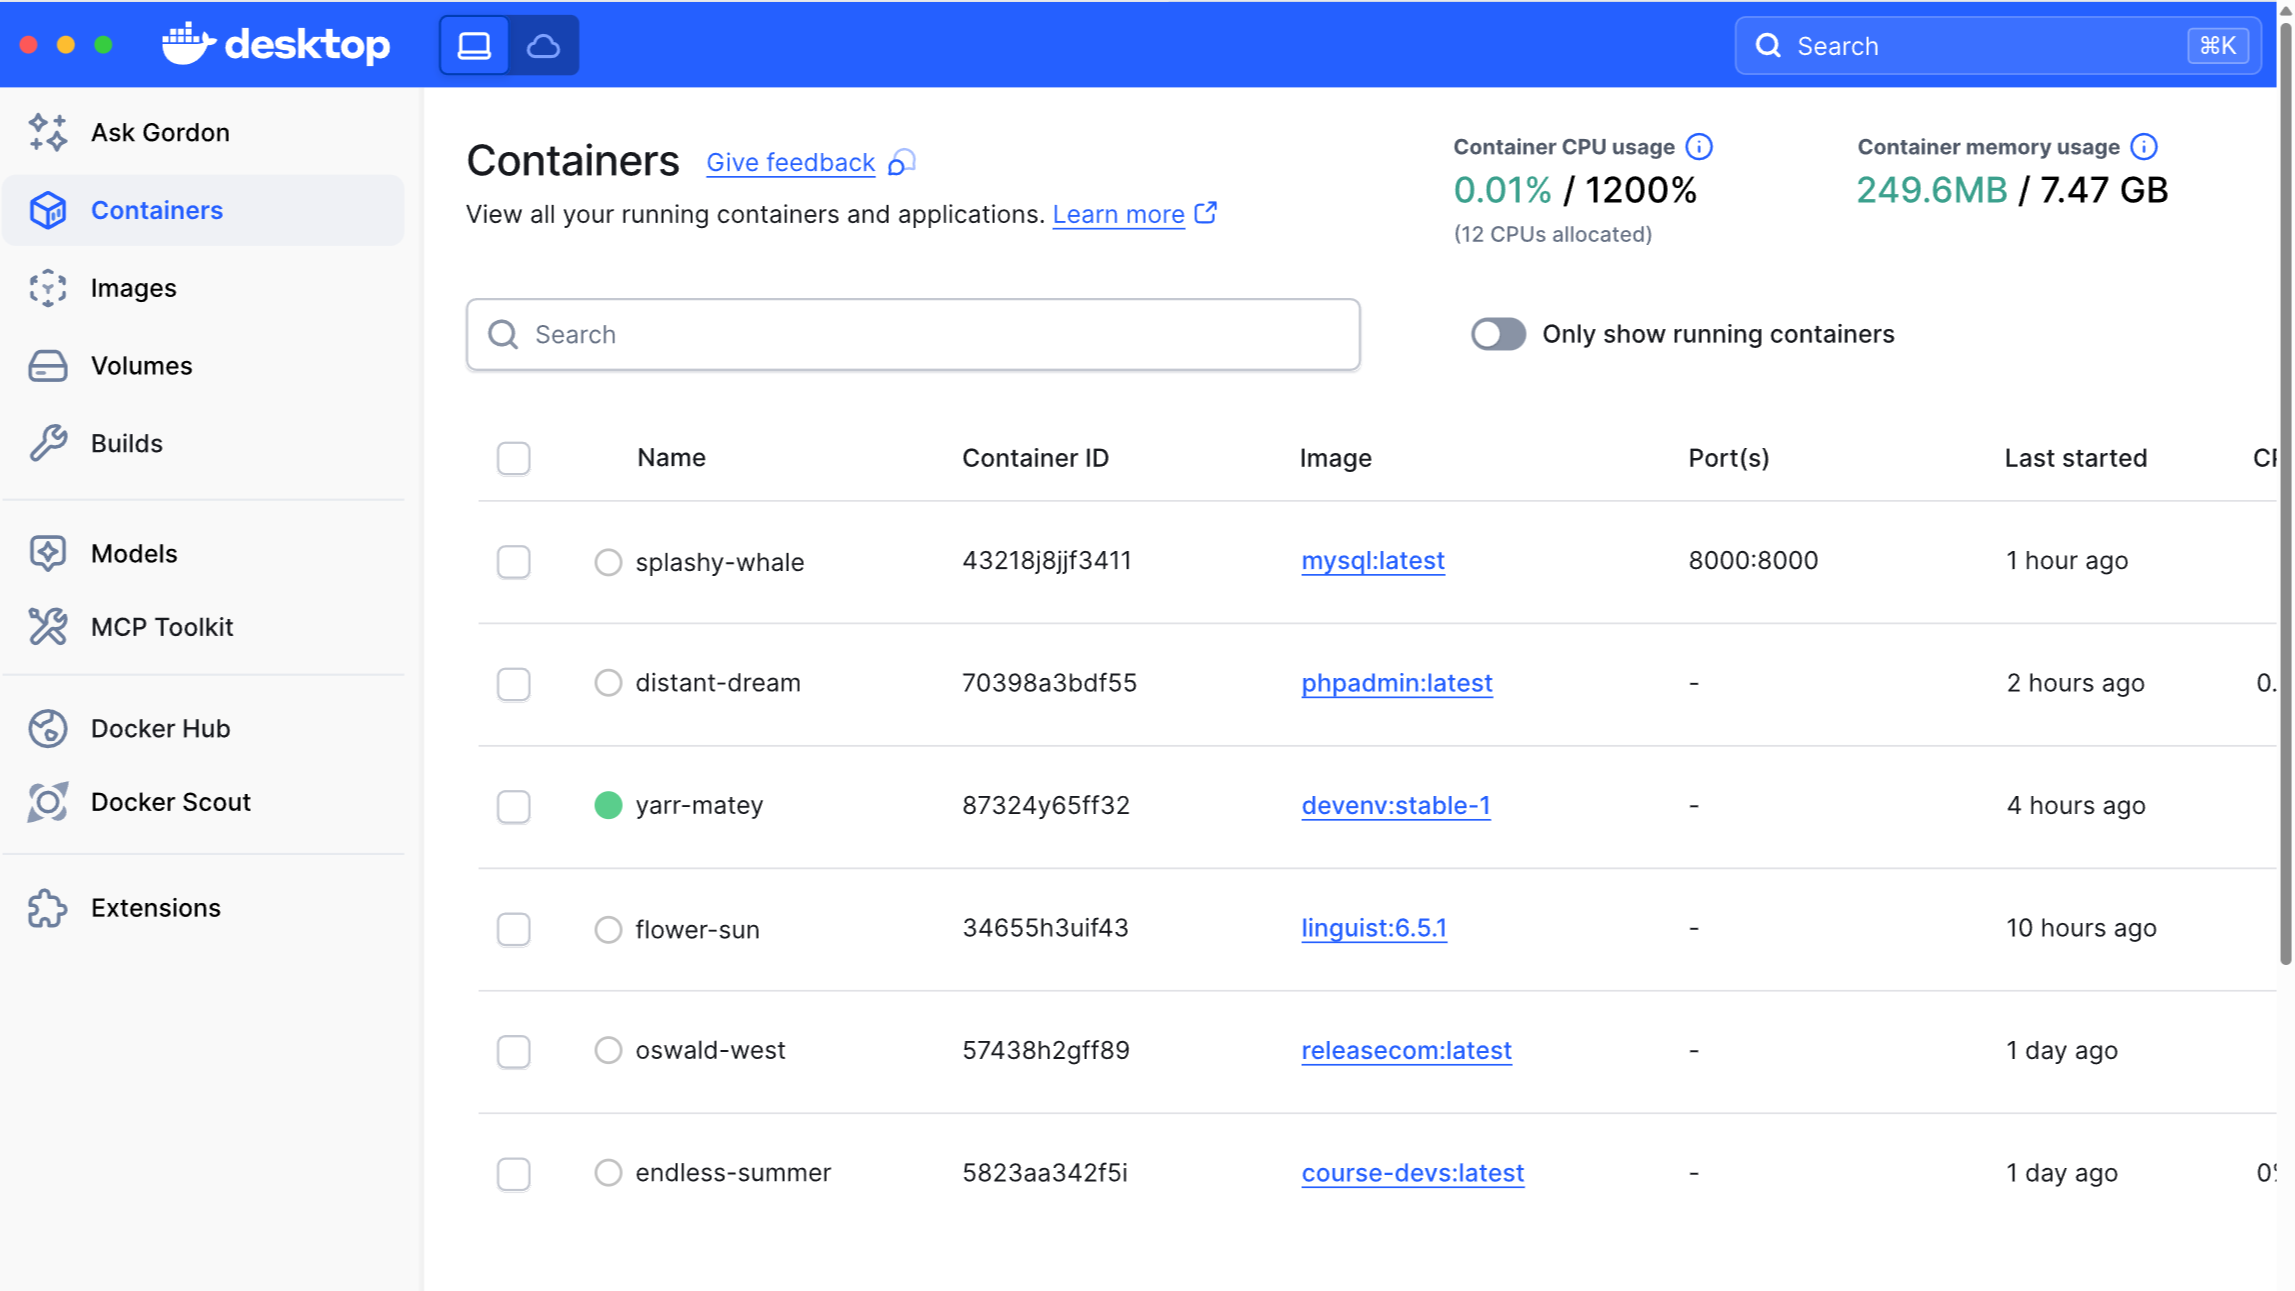Check the select-all containers checkbox
The width and height of the screenshot is (2295, 1291).
point(513,458)
